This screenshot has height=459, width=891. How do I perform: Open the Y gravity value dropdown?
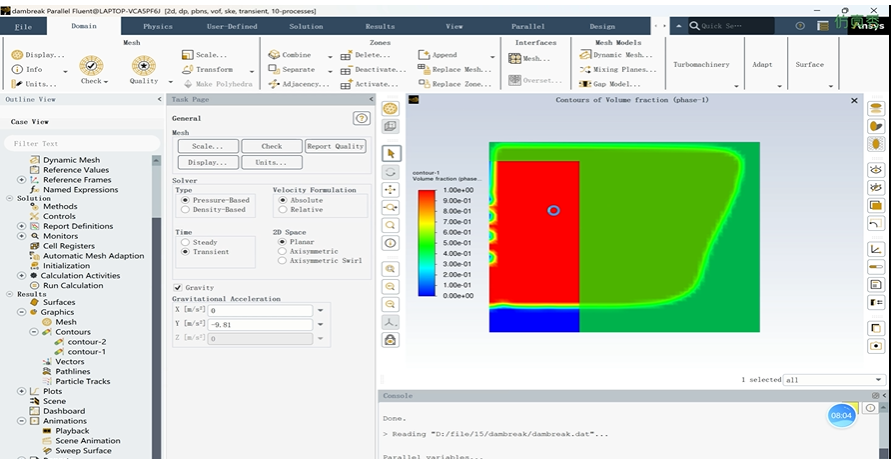320,324
